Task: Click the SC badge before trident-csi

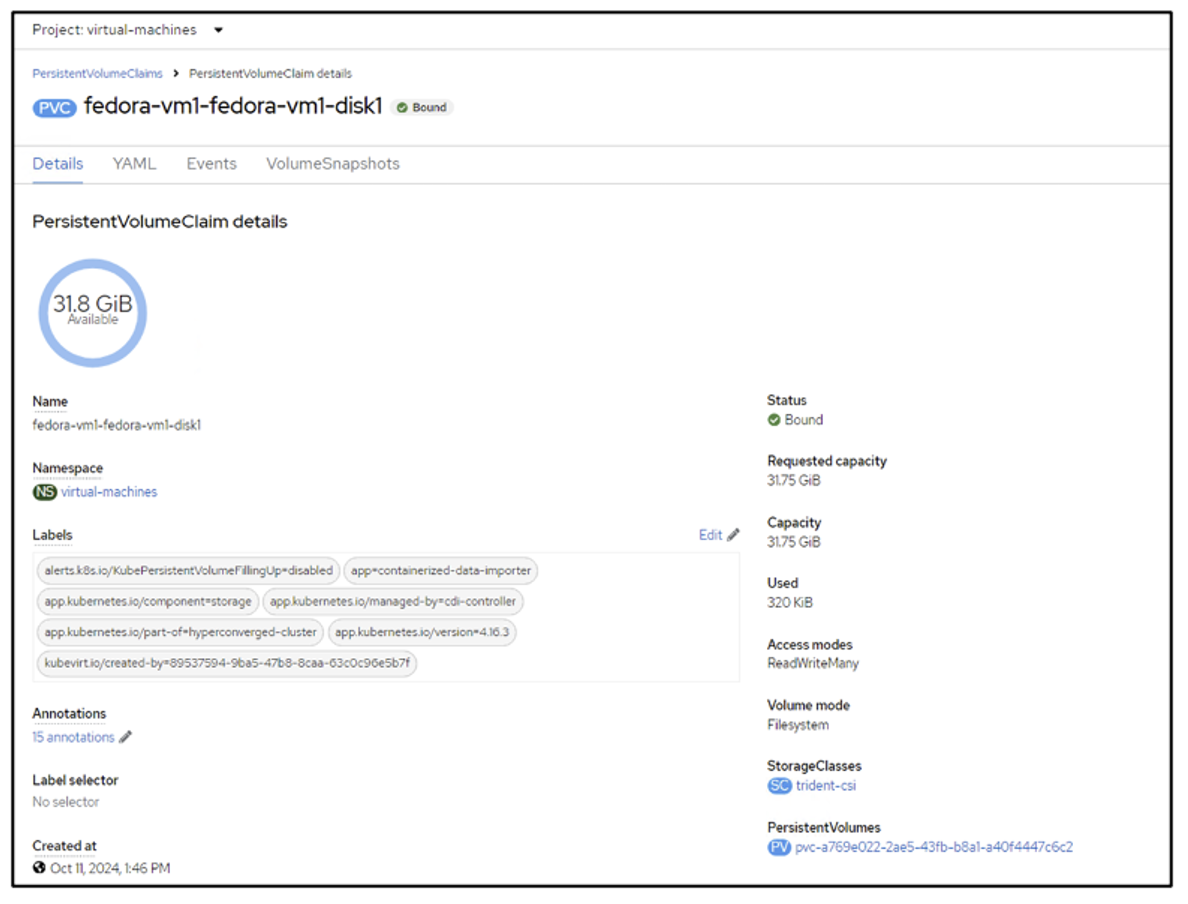Action: (778, 785)
